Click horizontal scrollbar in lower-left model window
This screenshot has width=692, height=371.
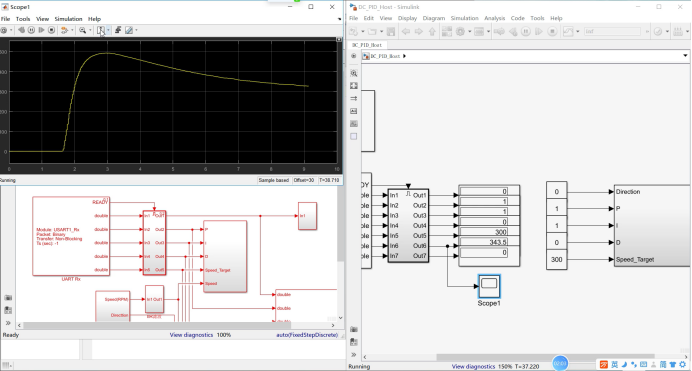156,326
